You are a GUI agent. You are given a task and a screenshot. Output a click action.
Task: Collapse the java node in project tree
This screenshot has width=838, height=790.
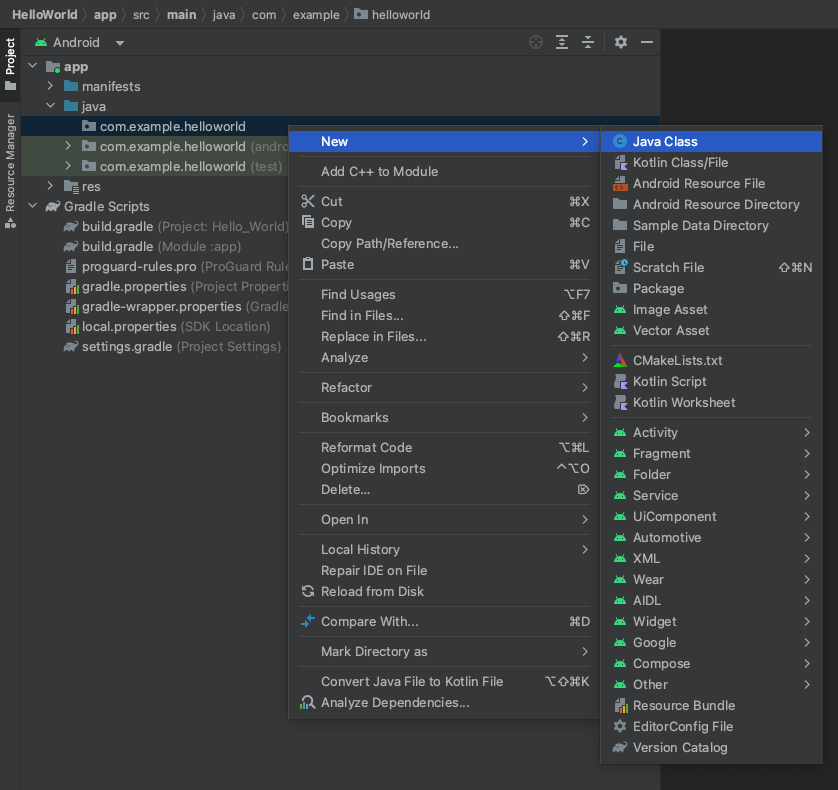(x=49, y=106)
